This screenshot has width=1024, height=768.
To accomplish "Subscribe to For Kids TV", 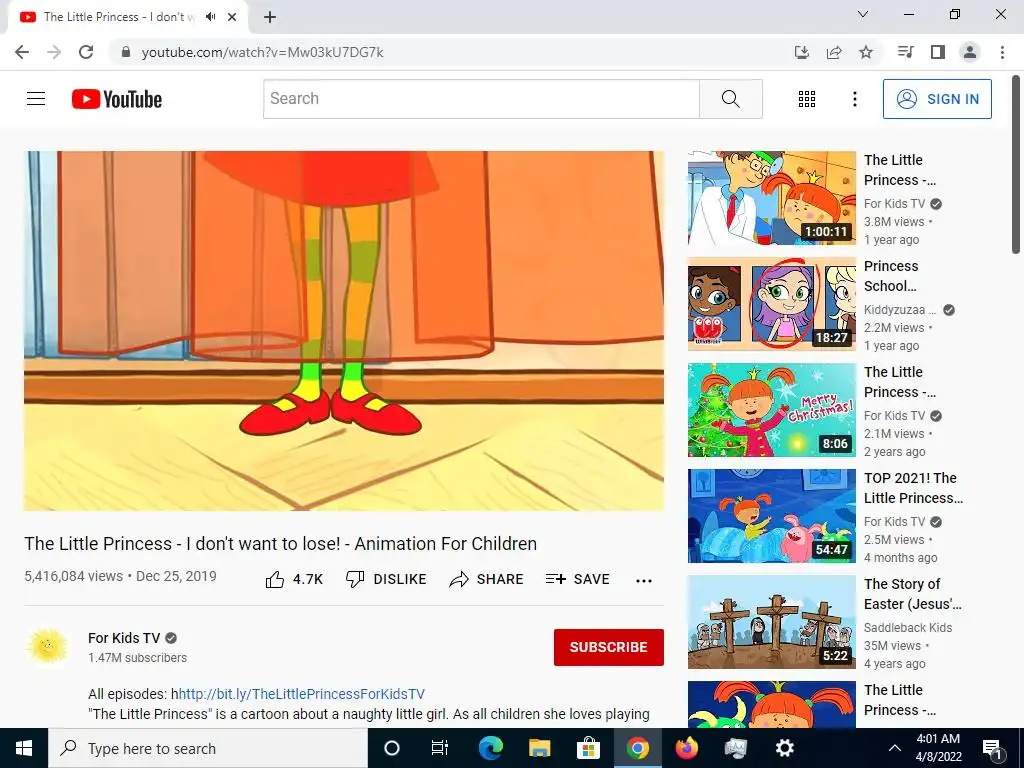I will (609, 647).
